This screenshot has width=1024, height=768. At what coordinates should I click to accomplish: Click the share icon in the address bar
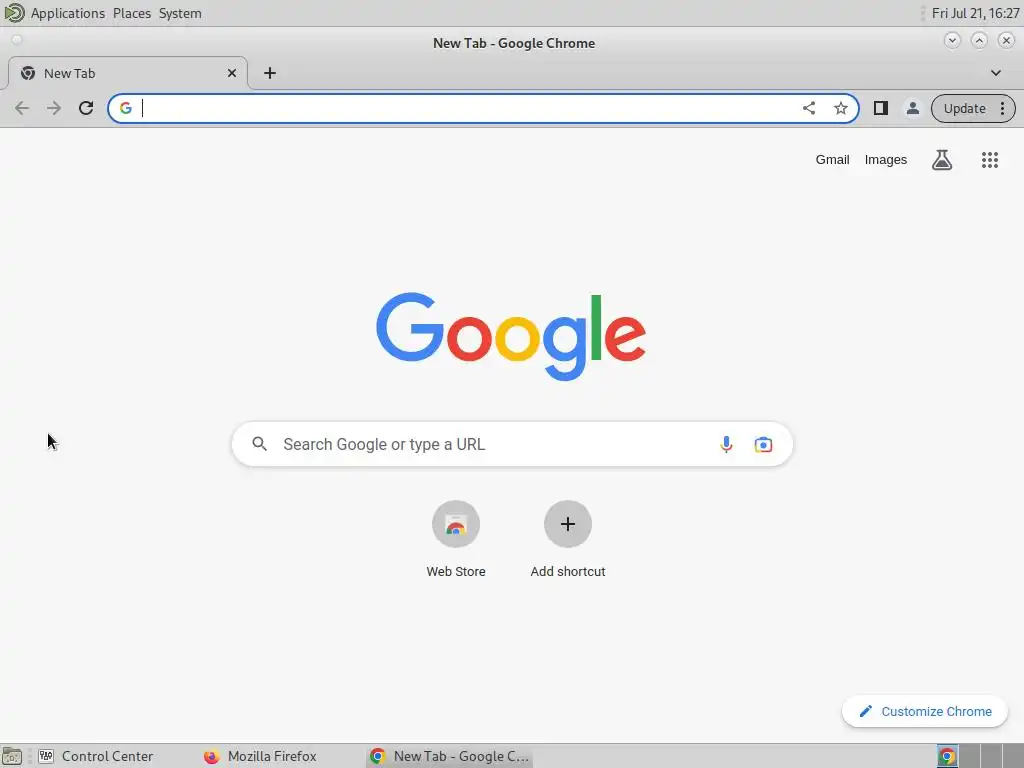click(x=809, y=108)
